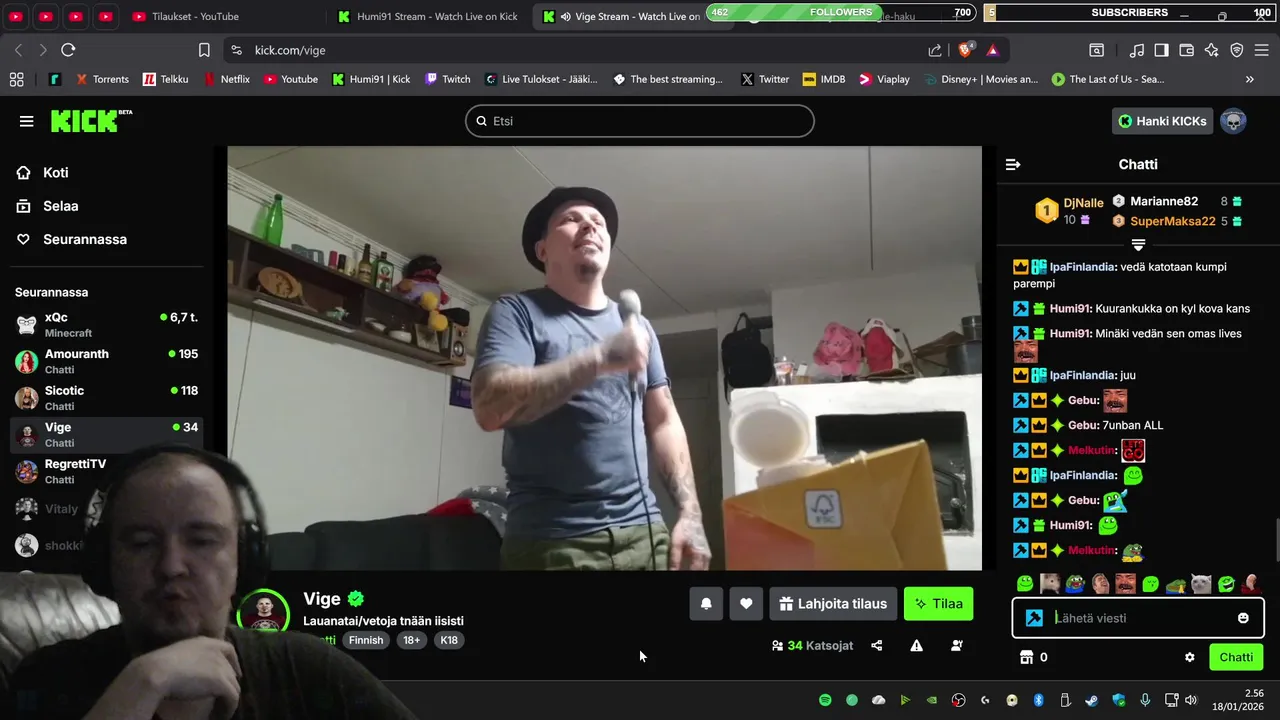Open the moderators icon next to the report icon
Image resolution: width=1280 pixels, height=720 pixels.
[x=957, y=646]
